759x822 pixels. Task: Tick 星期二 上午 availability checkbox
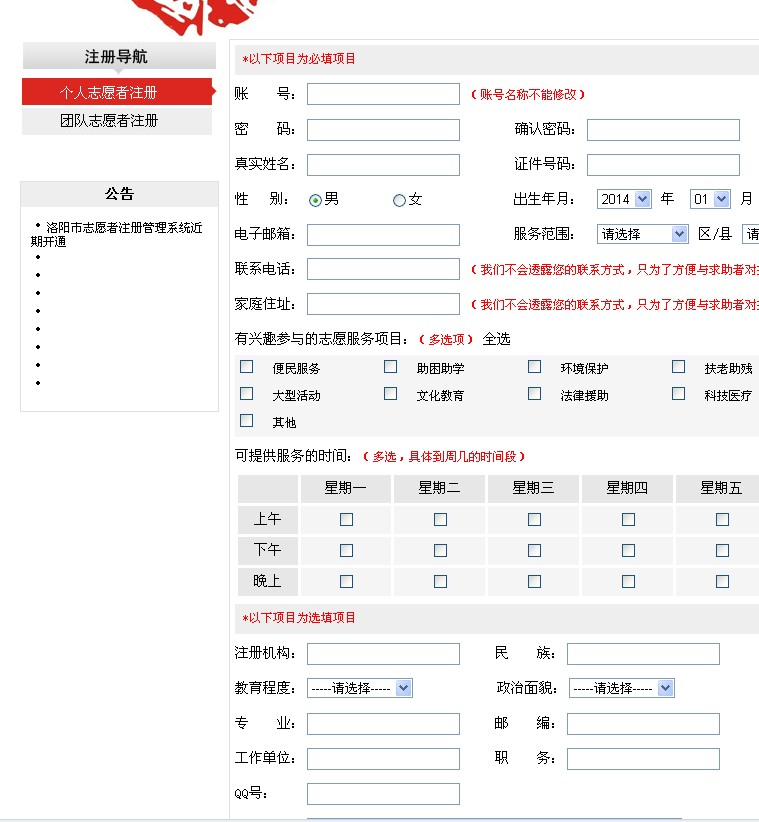[x=440, y=520]
